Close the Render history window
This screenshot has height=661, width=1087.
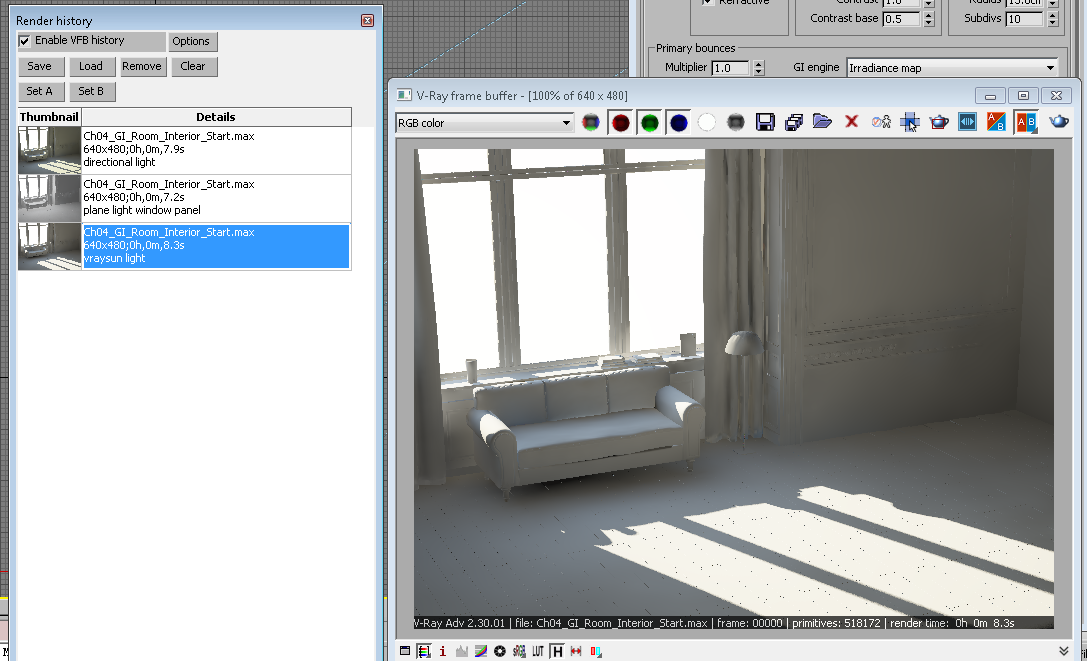tap(367, 21)
